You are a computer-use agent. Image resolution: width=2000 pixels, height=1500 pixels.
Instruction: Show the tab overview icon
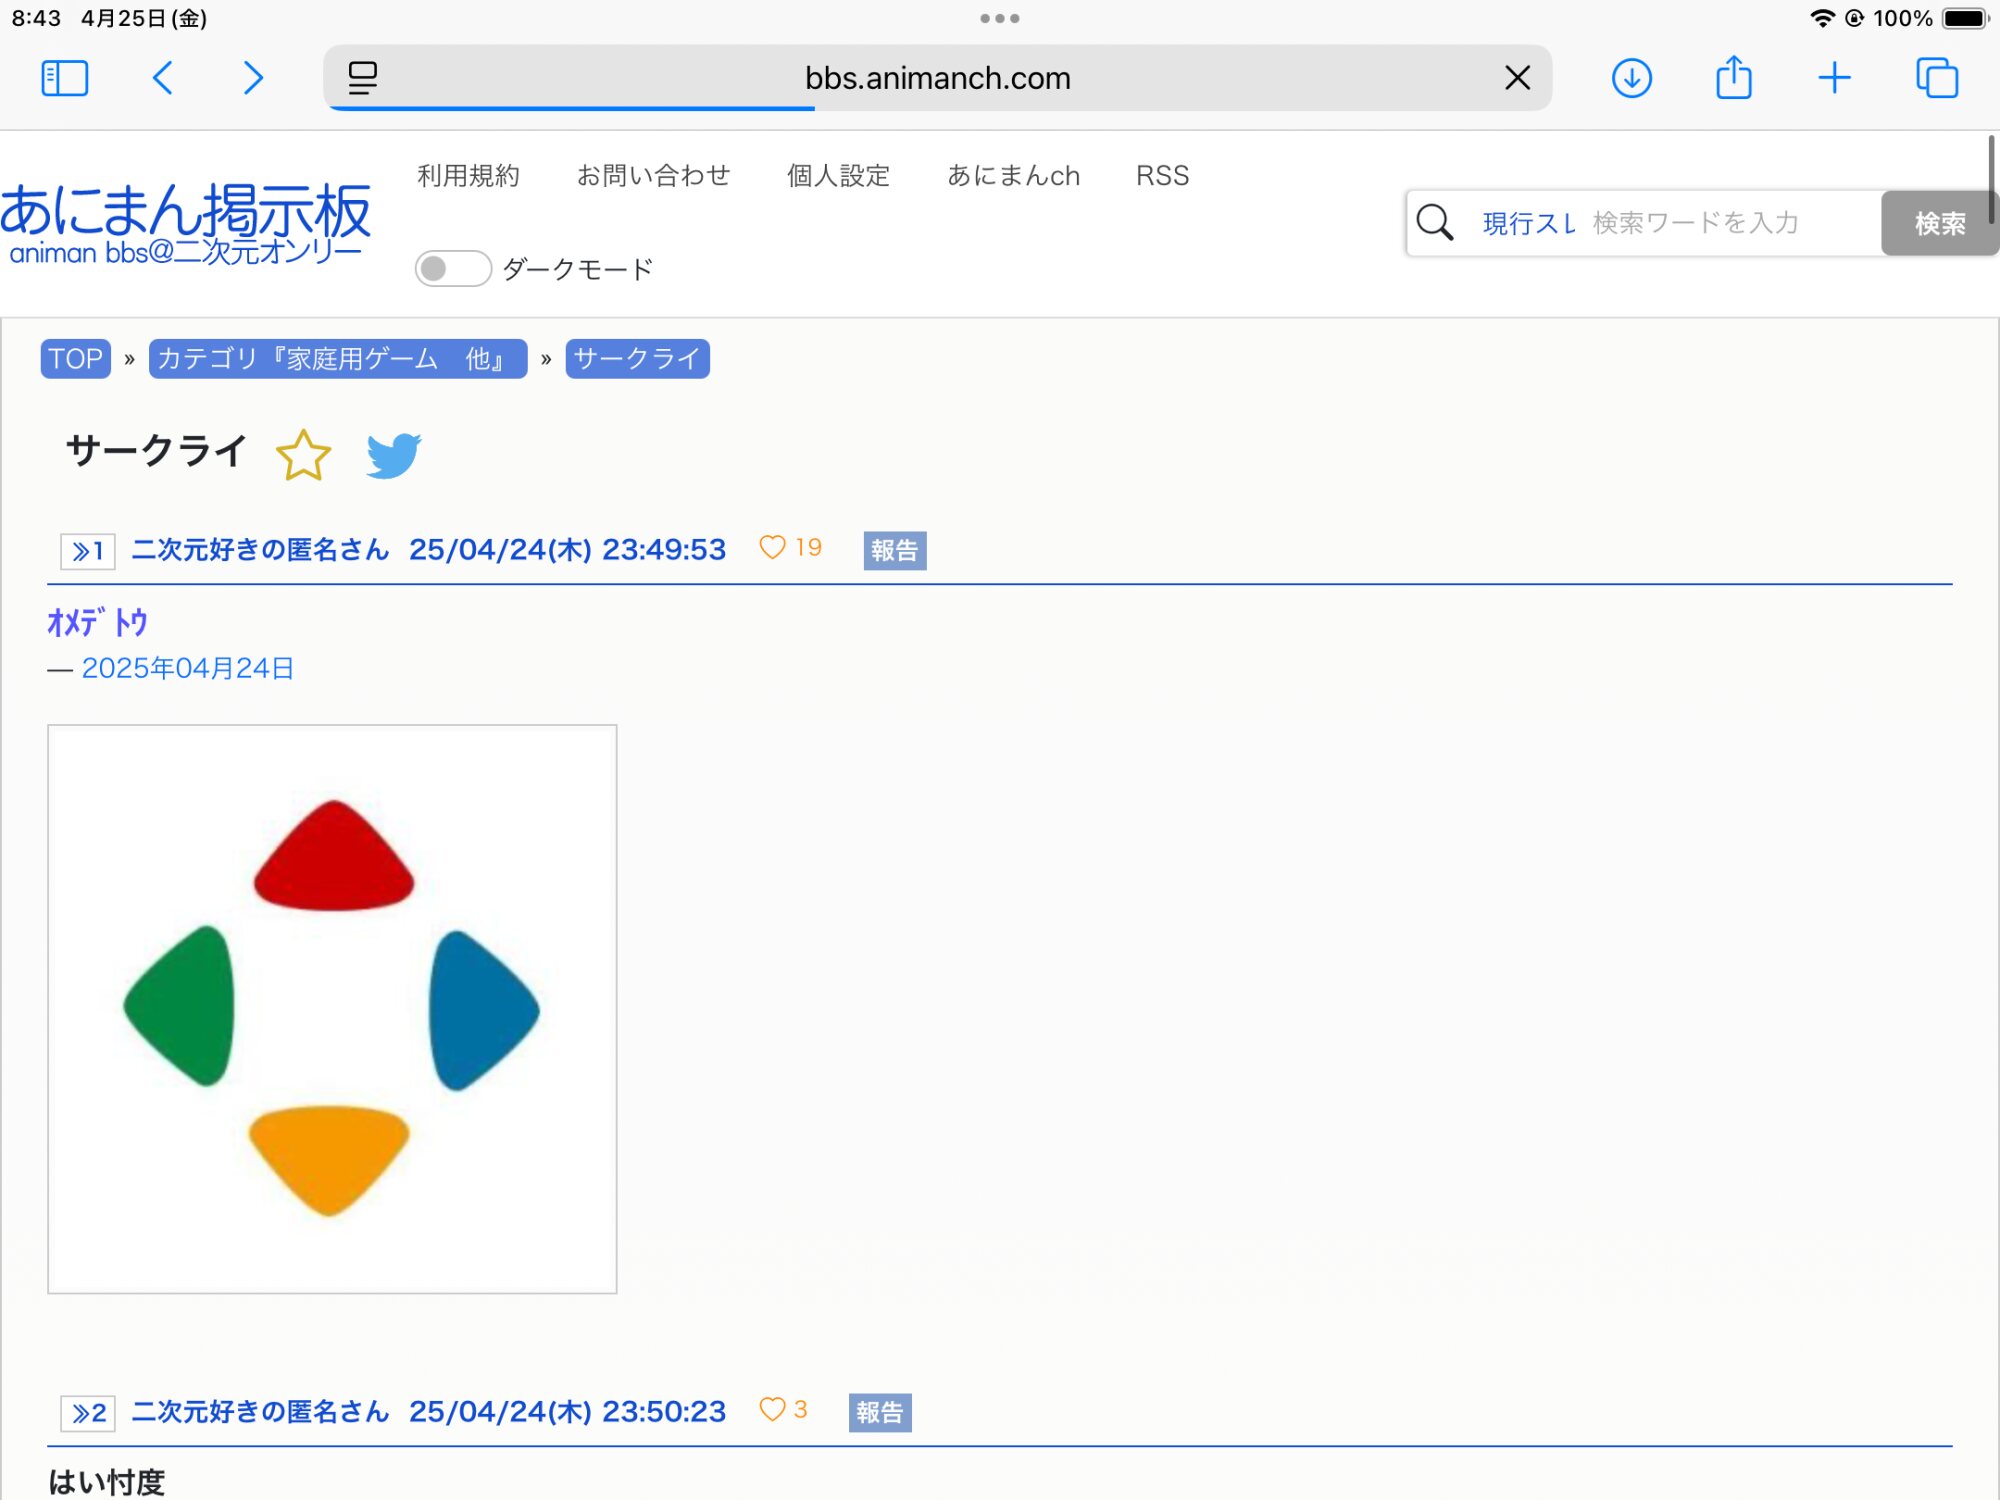coord(1936,78)
